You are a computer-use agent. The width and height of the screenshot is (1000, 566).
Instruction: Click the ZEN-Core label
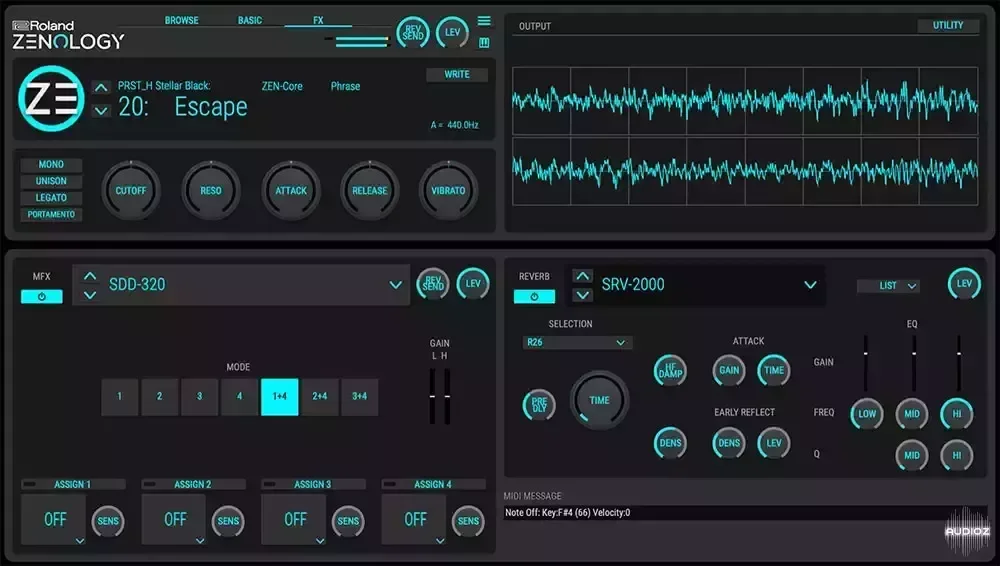[x=282, y=86]
